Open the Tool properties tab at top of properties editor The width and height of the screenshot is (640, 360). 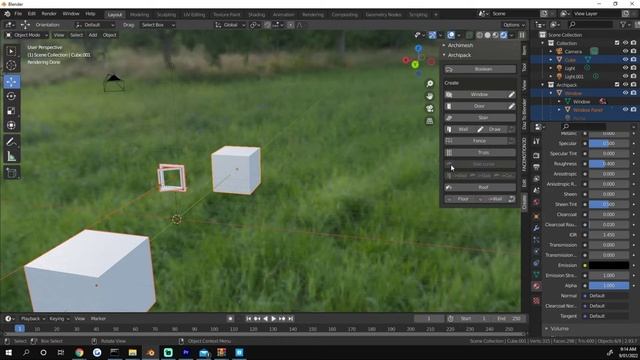point(536,141)
